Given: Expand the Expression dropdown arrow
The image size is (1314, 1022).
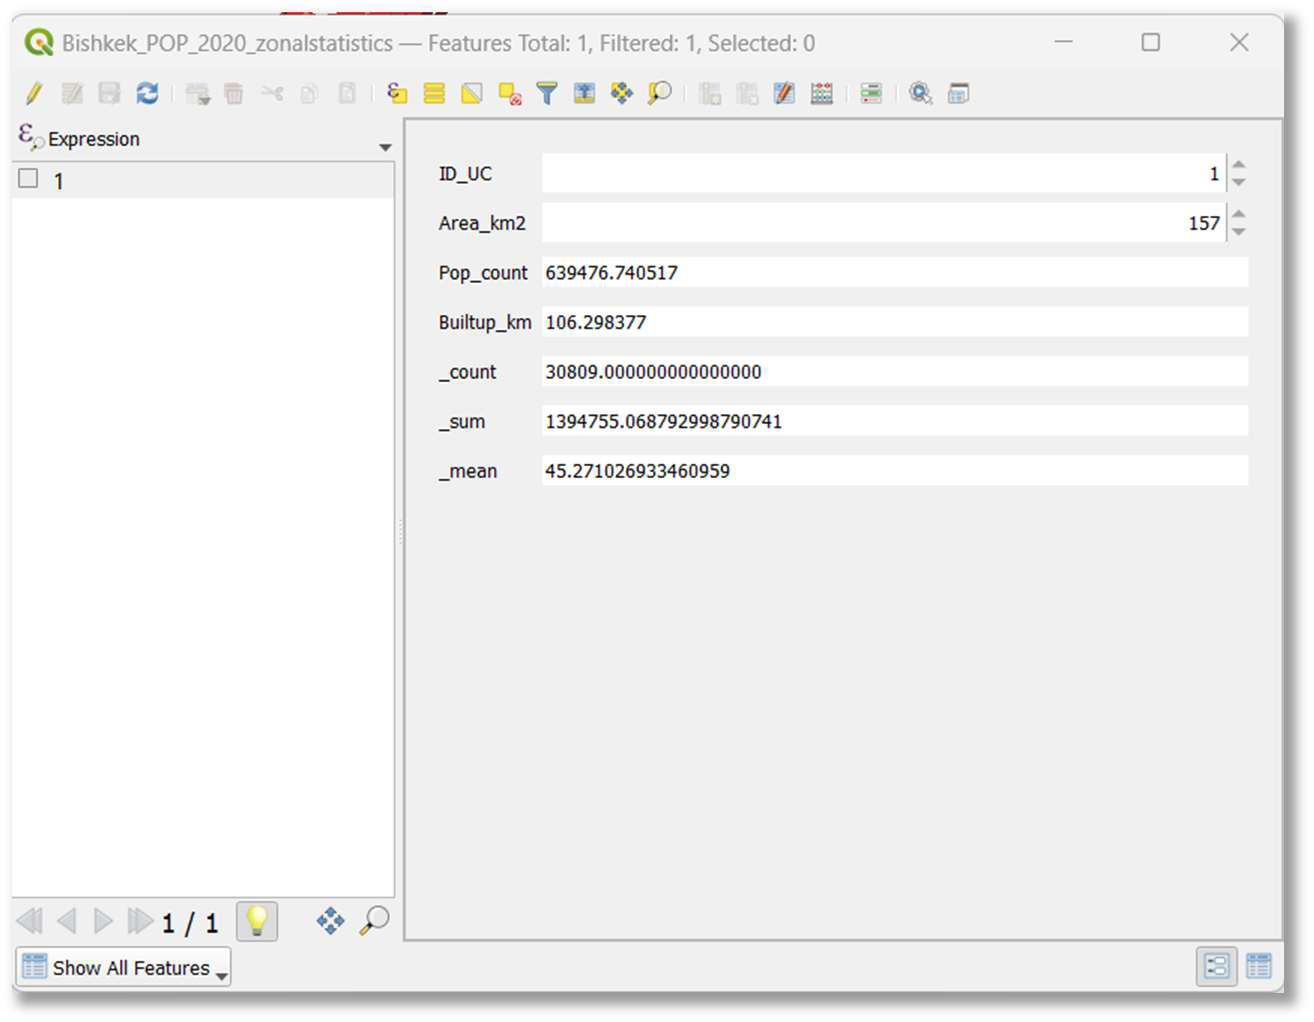Looking at the screenshot, I should click(385, 147).
